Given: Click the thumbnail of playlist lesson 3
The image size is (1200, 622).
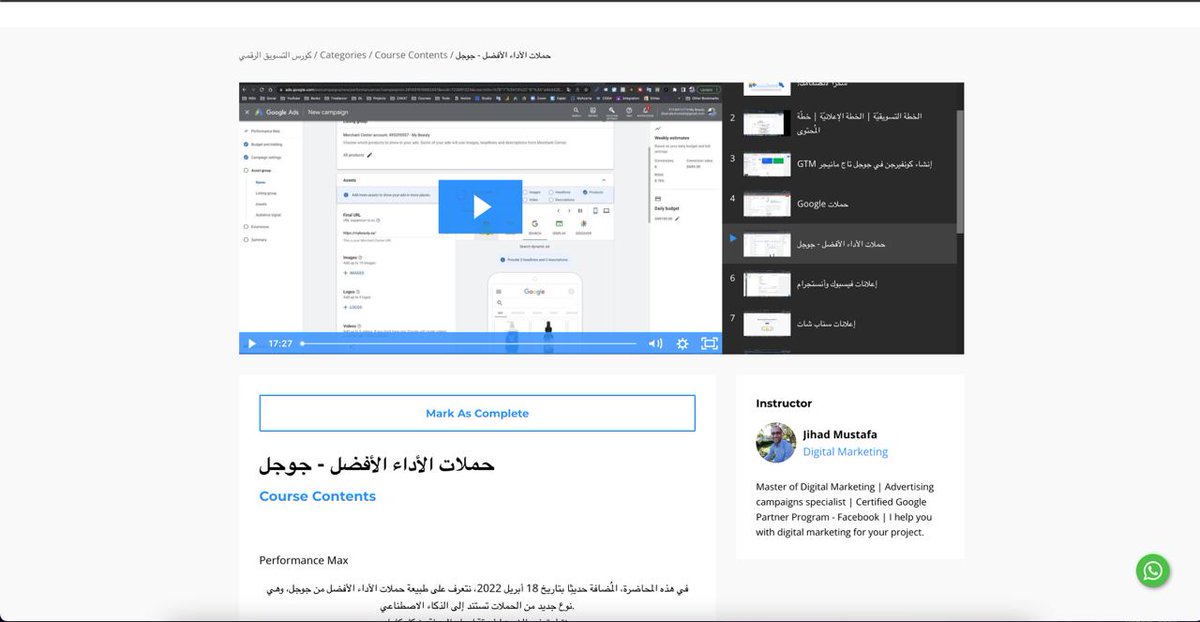Looking at the screenshot, I should [767, 164].
